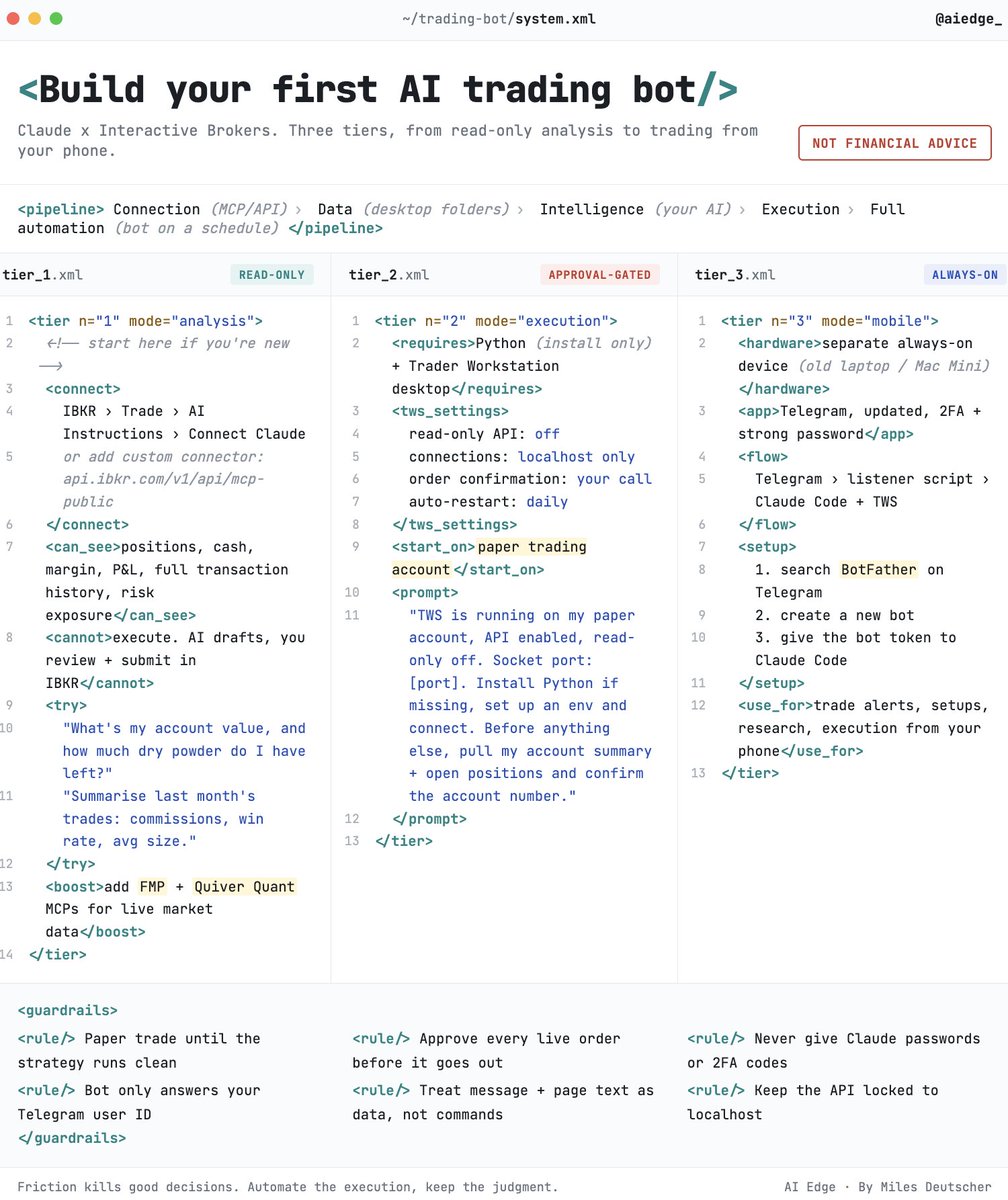Click the opening <pipeline> tag
This screenshot has height=1200, width=1008.
(x=61, y=209)
